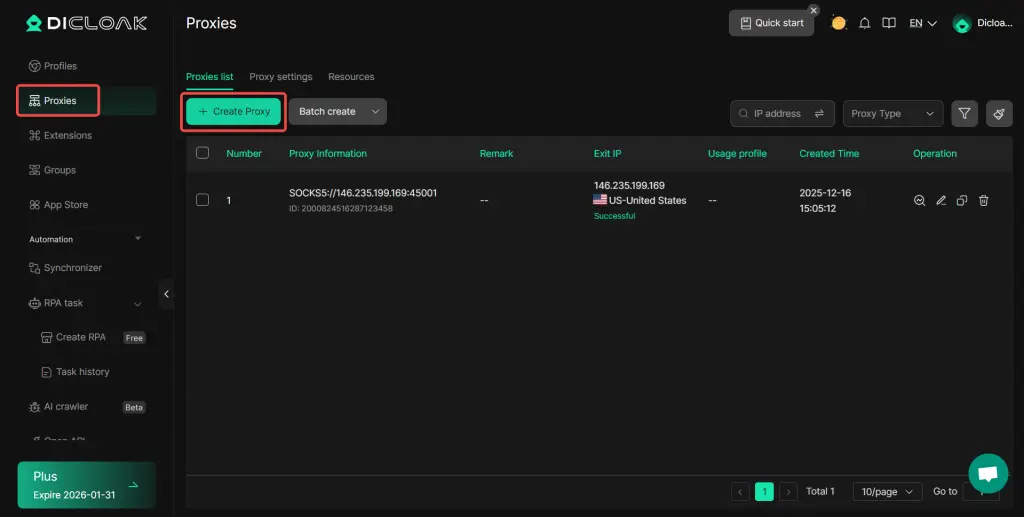Viewport: 1024px width, 517px height.
Task: Check the checkbox for proxy row 1
Action: pyautogui.click(x=203, y=200)
